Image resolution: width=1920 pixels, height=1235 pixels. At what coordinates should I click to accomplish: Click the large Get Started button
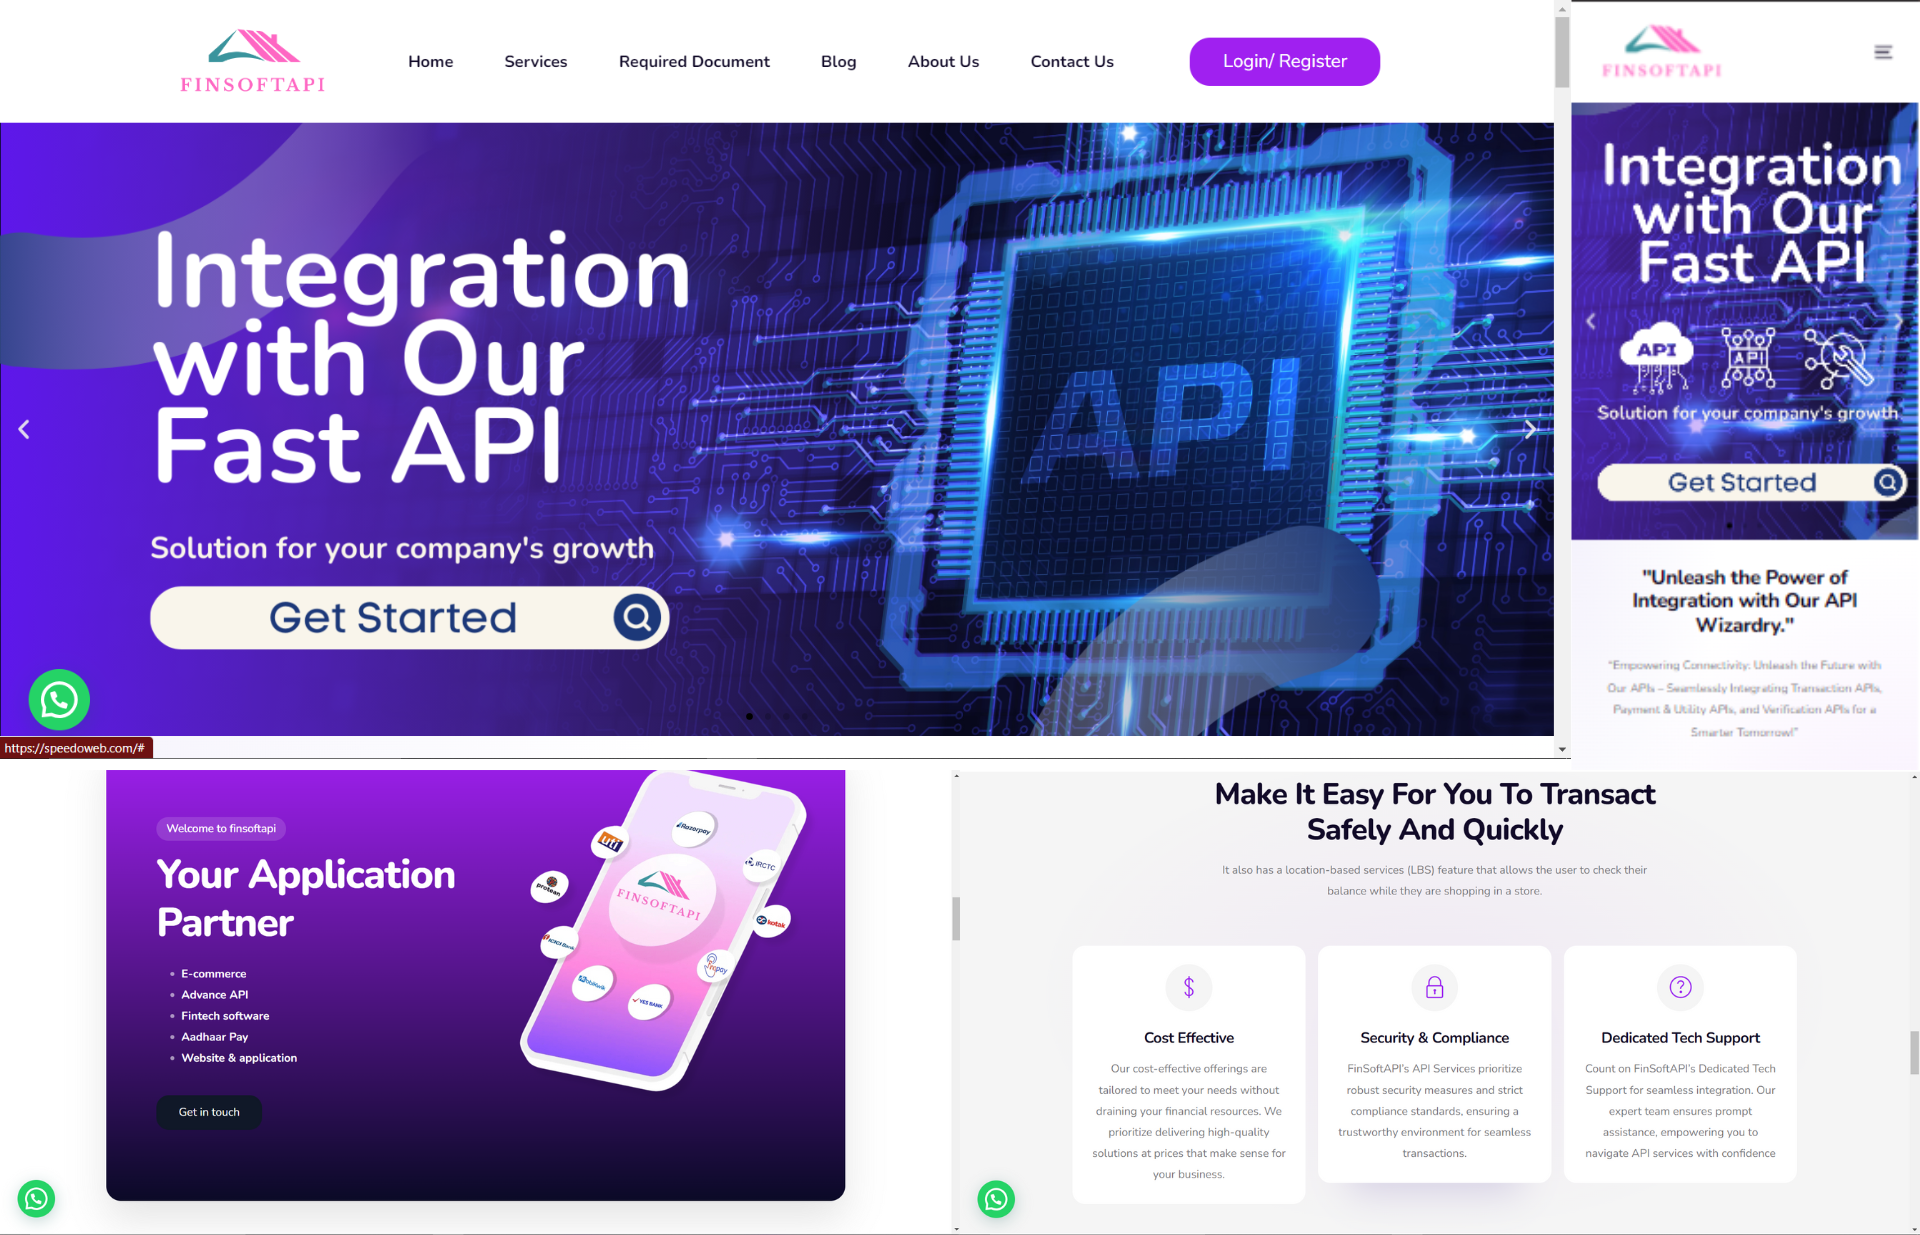tap(409, 617)
